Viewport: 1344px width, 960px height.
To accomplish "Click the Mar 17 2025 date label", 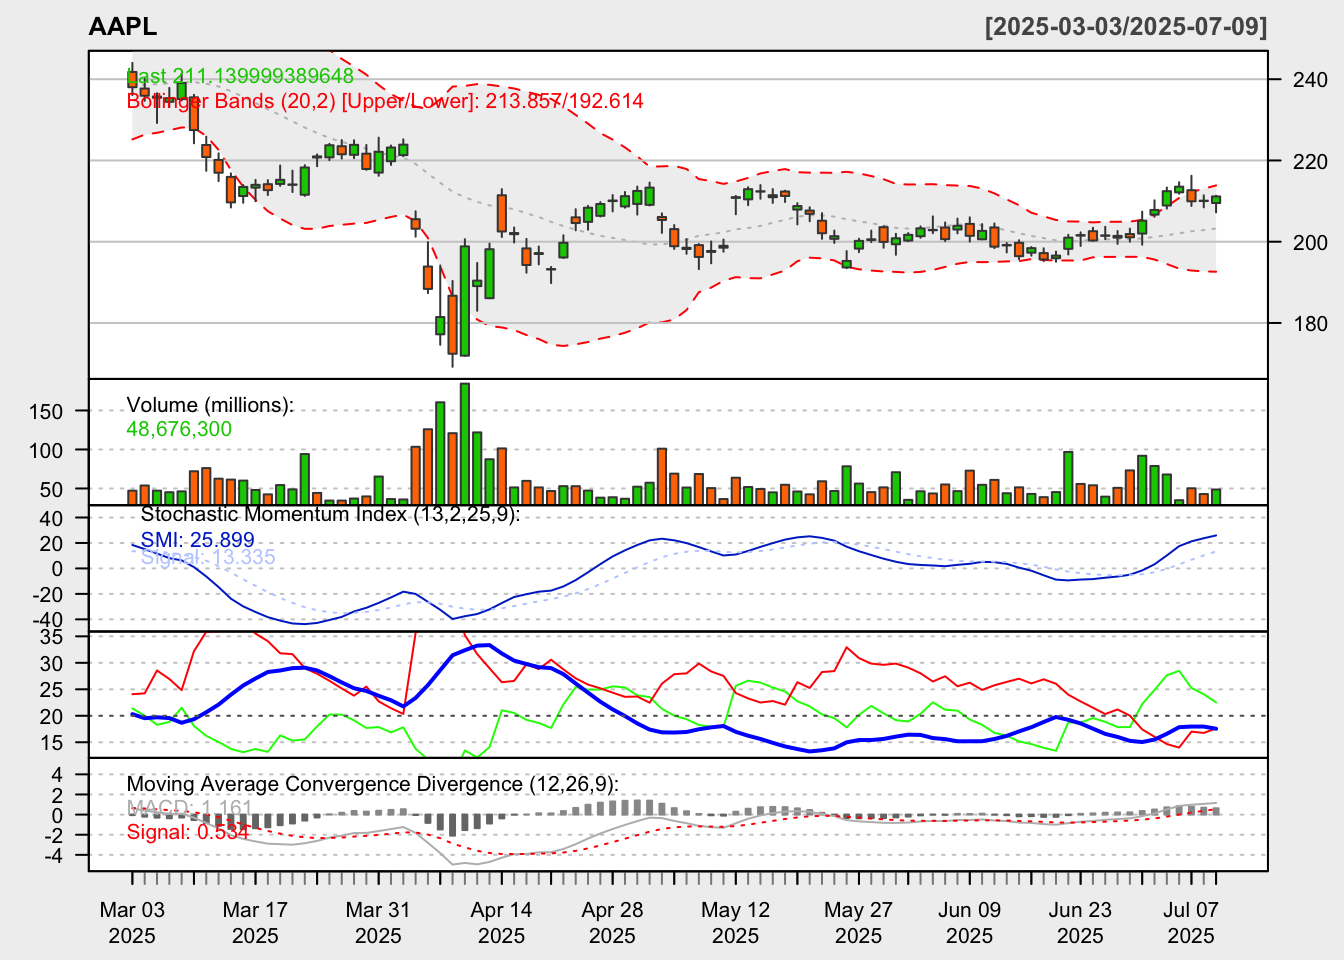I will pos(255,923).
